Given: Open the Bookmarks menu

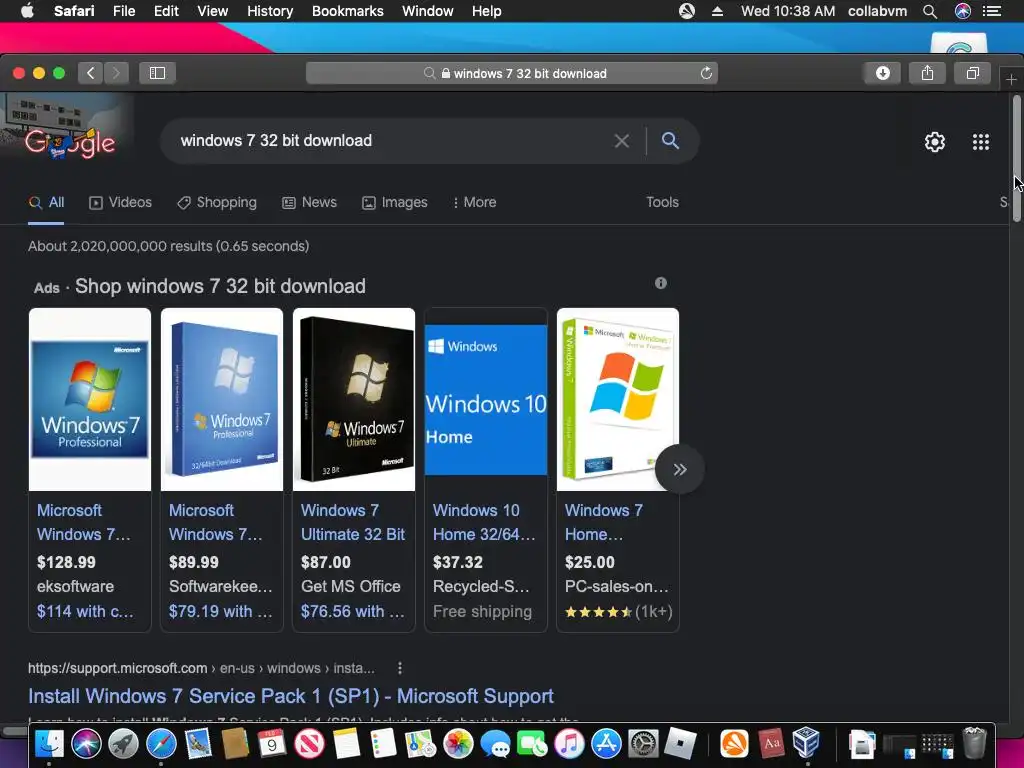Looking at the screenshot, I should (x=347, y=11).
